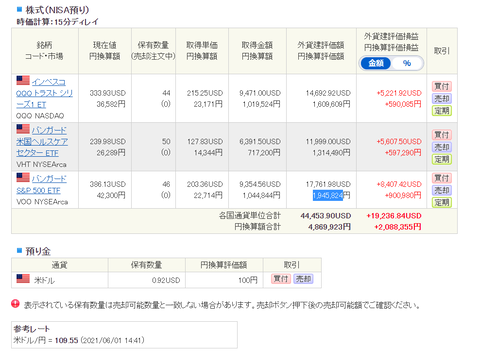The image size is (480, 362).
Task: Select 239.98USD current price of VHT
Action: coord(107,141)
